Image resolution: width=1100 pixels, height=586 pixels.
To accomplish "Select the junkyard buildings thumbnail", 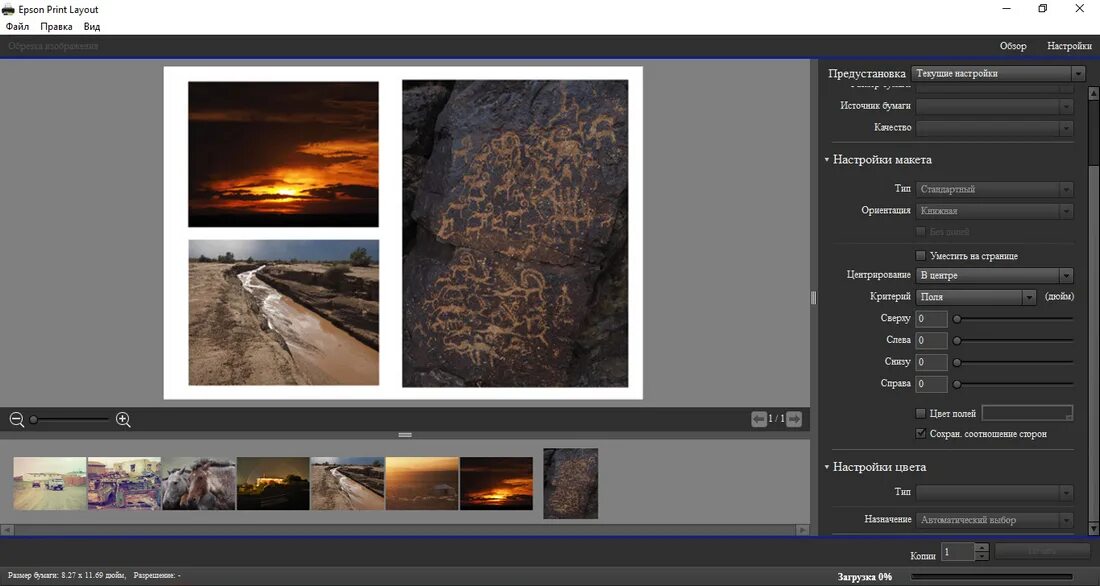I will [124, 484].
